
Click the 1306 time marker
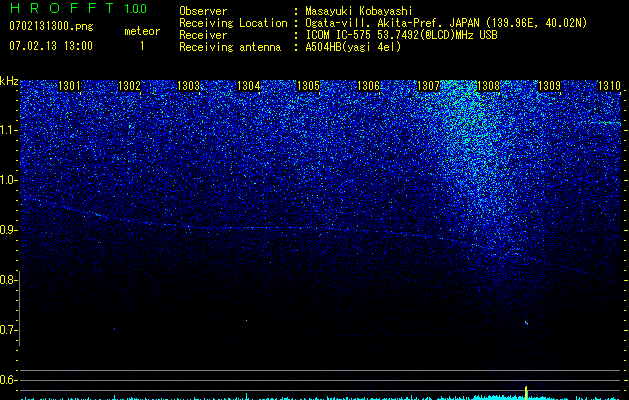368,86
